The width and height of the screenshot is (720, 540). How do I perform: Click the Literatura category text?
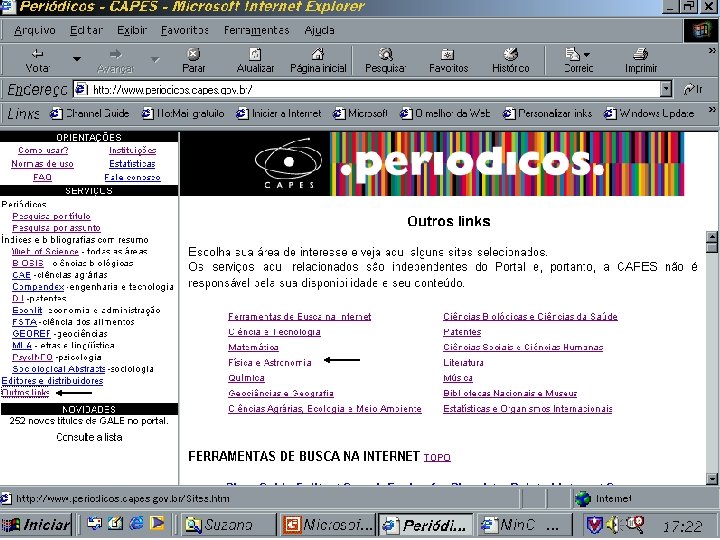(463, 363)
